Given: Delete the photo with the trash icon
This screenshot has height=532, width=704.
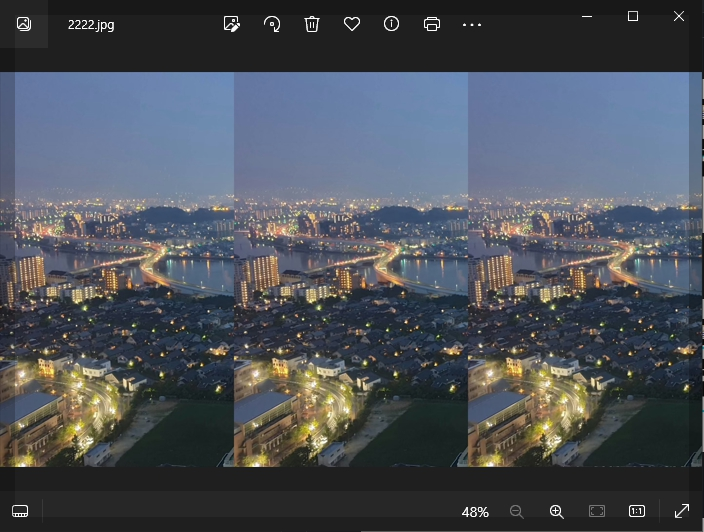Looking at the screenshot, I should click(x=312, y=24).
